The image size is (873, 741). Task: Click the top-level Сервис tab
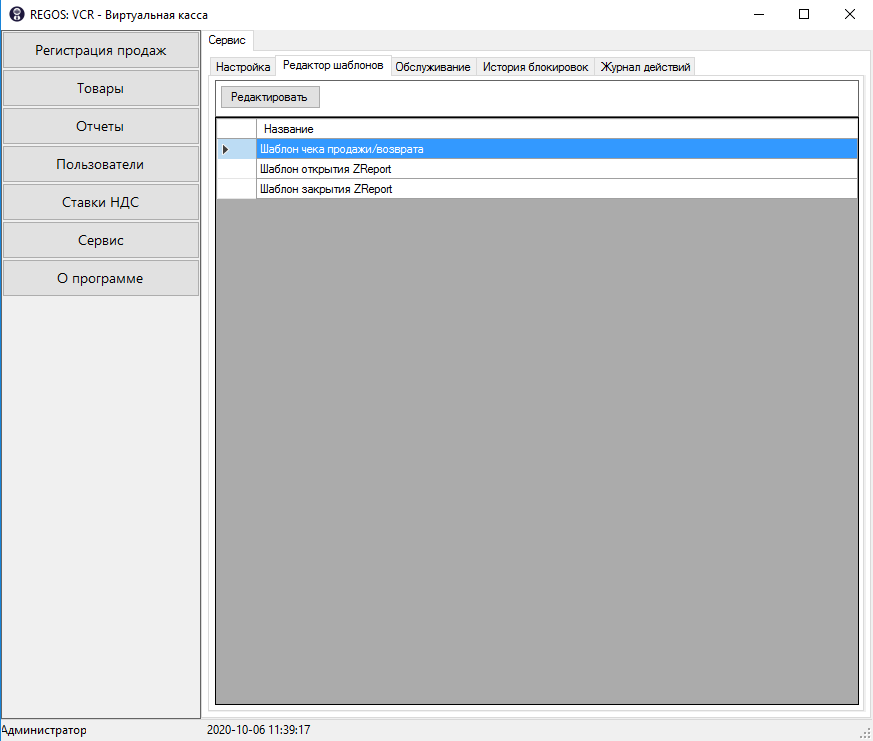pos(227,40)
